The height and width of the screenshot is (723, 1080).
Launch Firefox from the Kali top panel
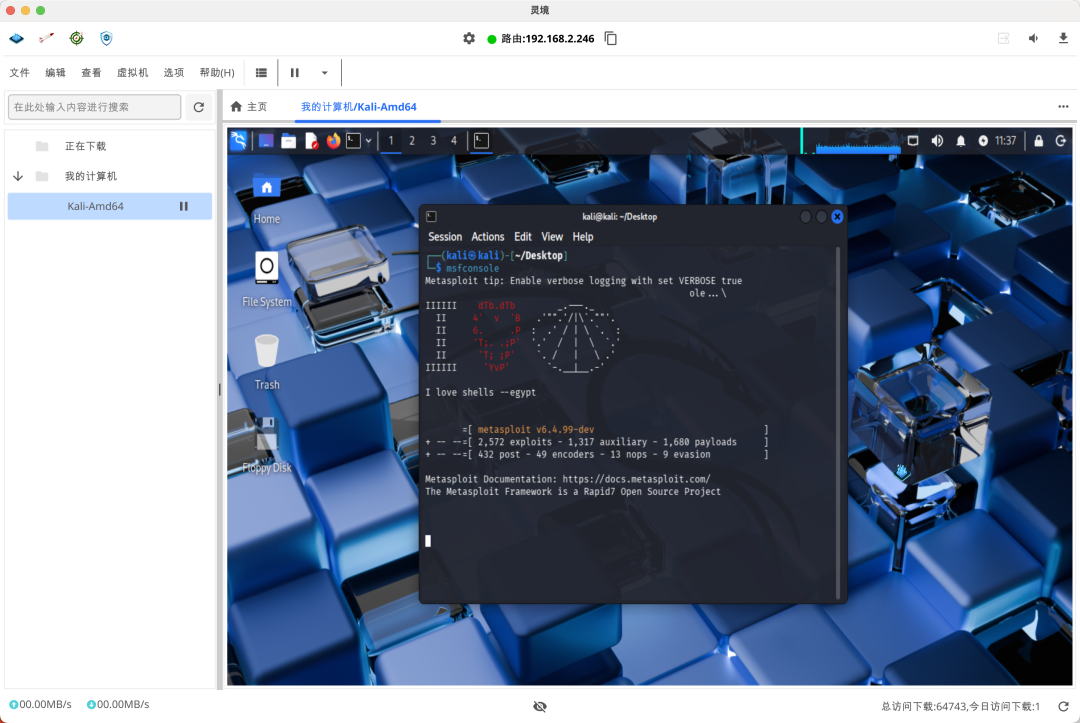click(x=333, y=141)
